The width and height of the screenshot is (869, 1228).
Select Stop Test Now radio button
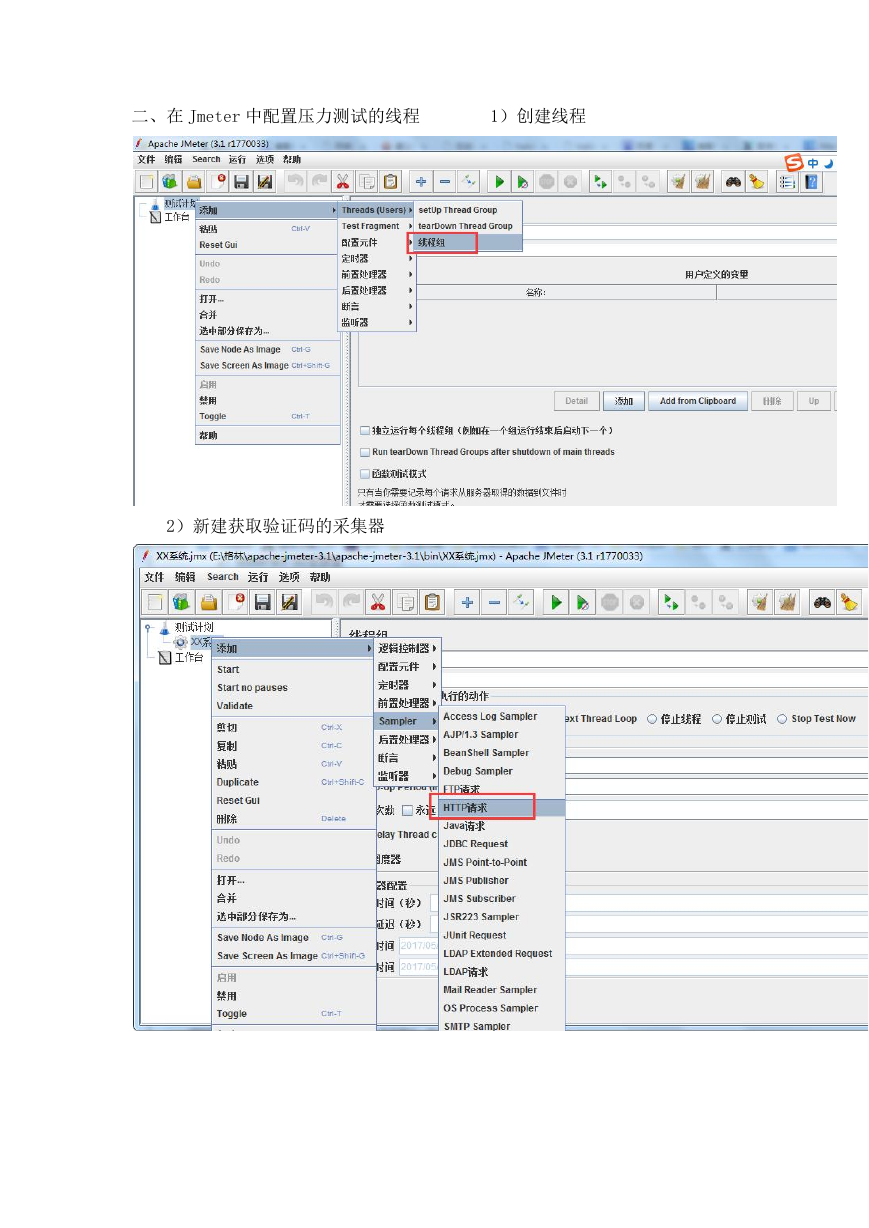coord(782,719)
